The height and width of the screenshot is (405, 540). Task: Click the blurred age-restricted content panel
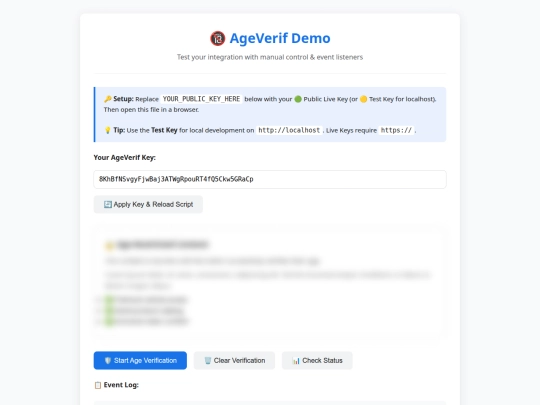pos(270,281)
